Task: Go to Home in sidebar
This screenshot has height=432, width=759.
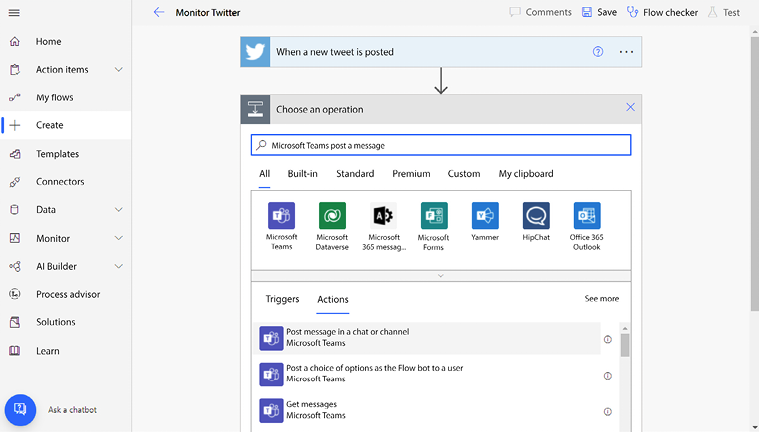Action: [x=48, y=42]
